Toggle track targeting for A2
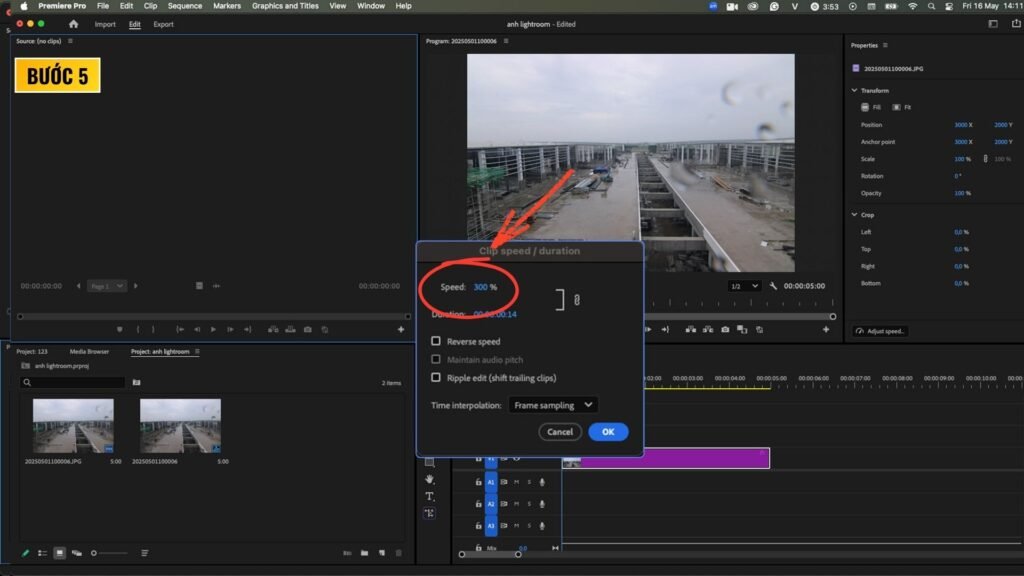This screenshot has width=1024, height=576. pyautogui.click(x=491, y=504)
